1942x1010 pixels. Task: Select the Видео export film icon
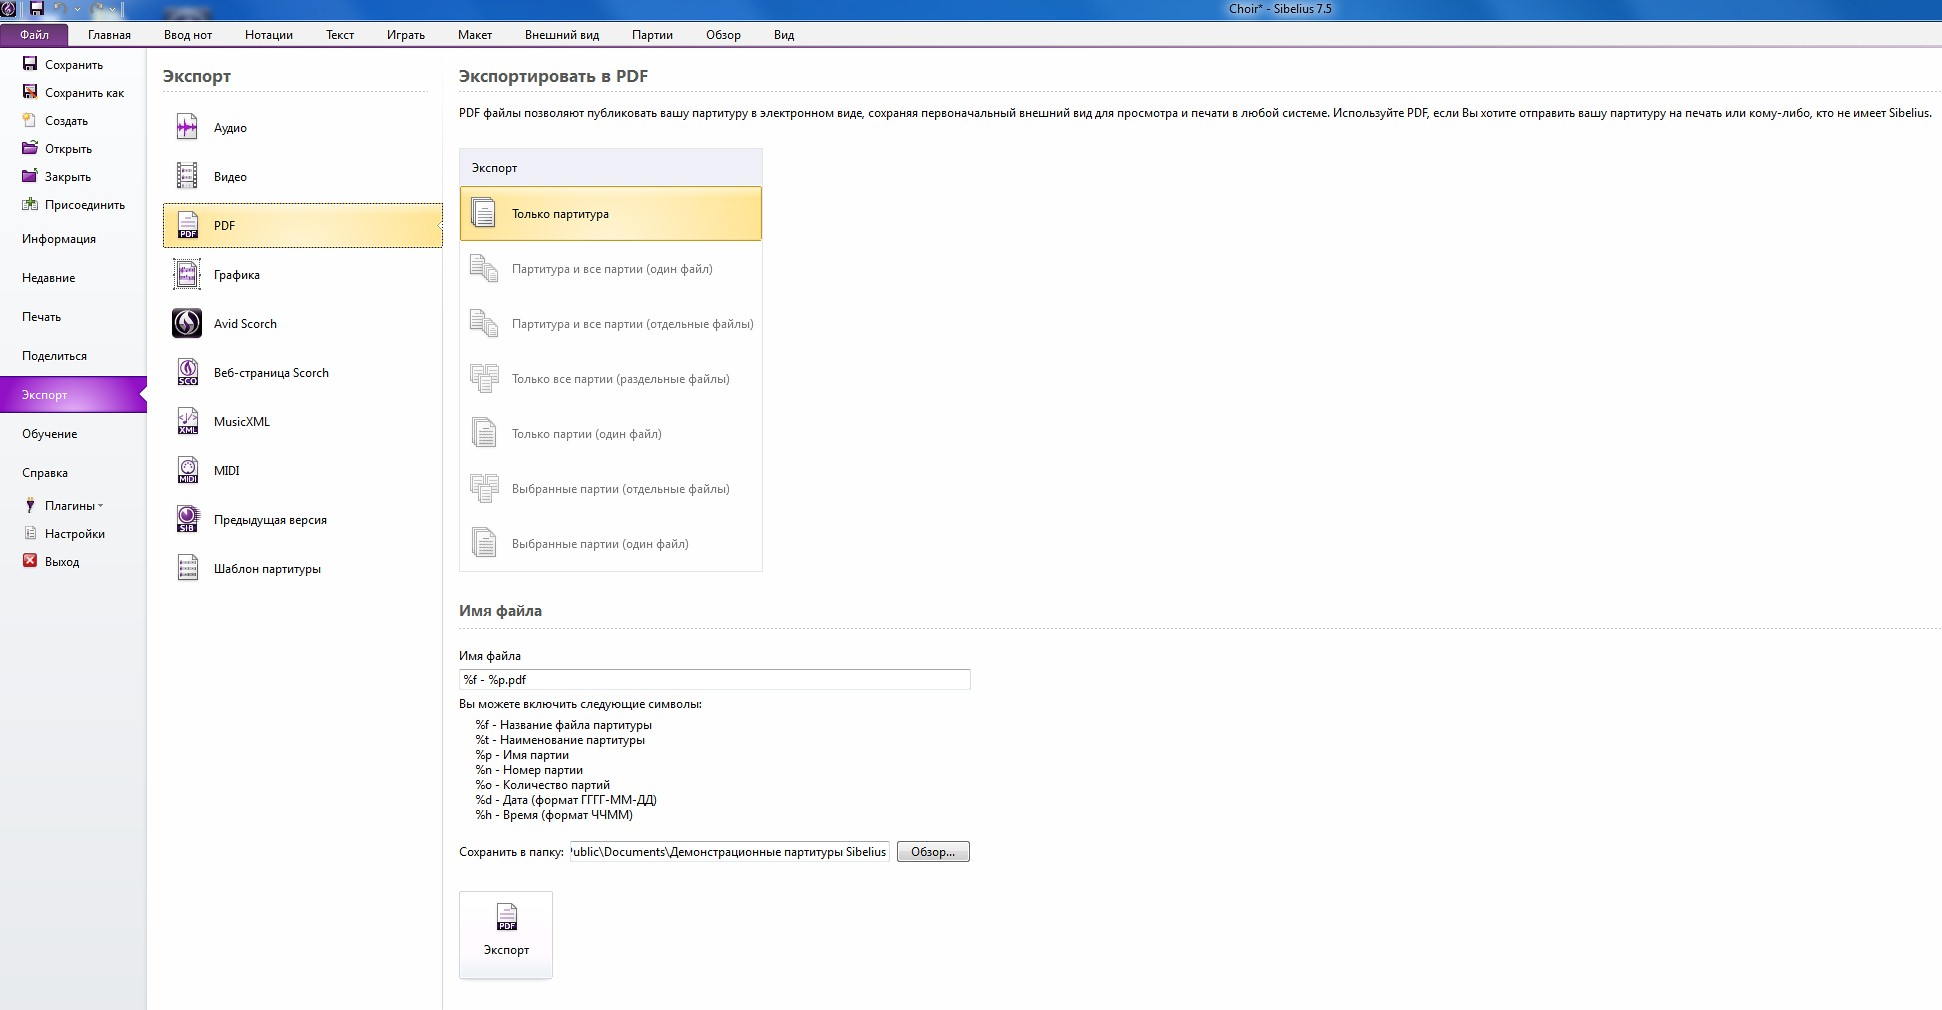(x=187, y=176)
